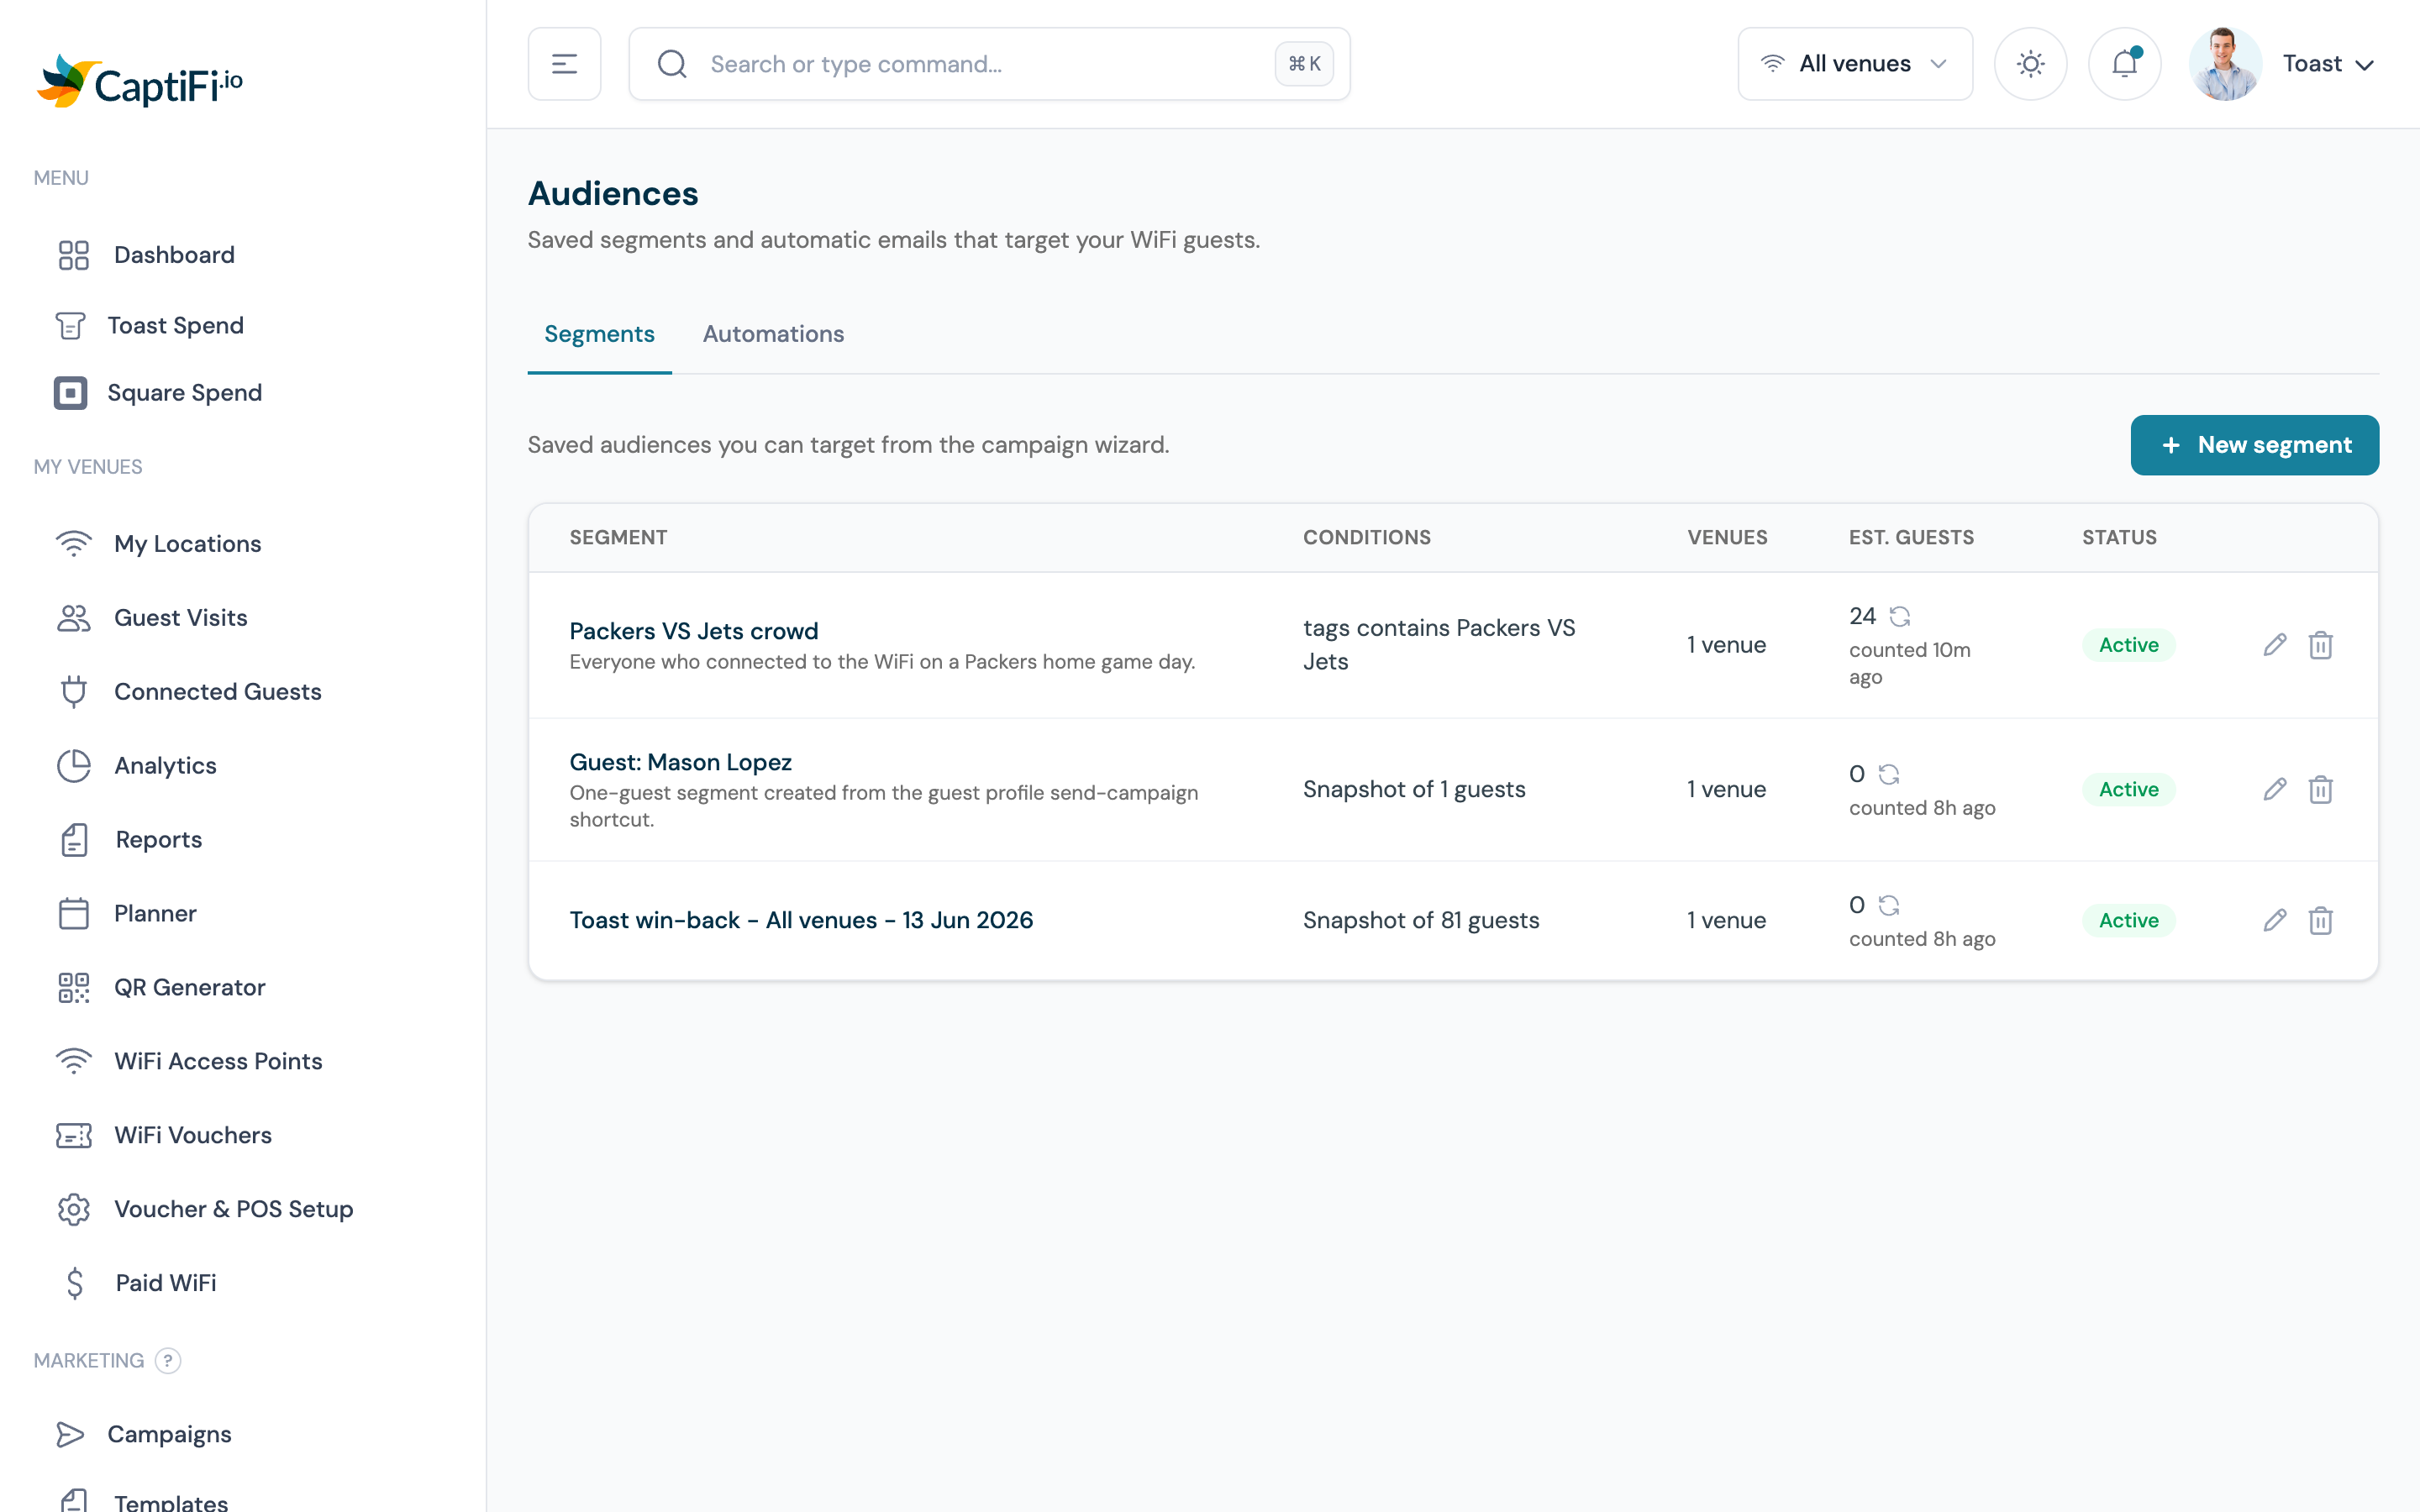Click the Campaigns send icon

coord(70,1434)
